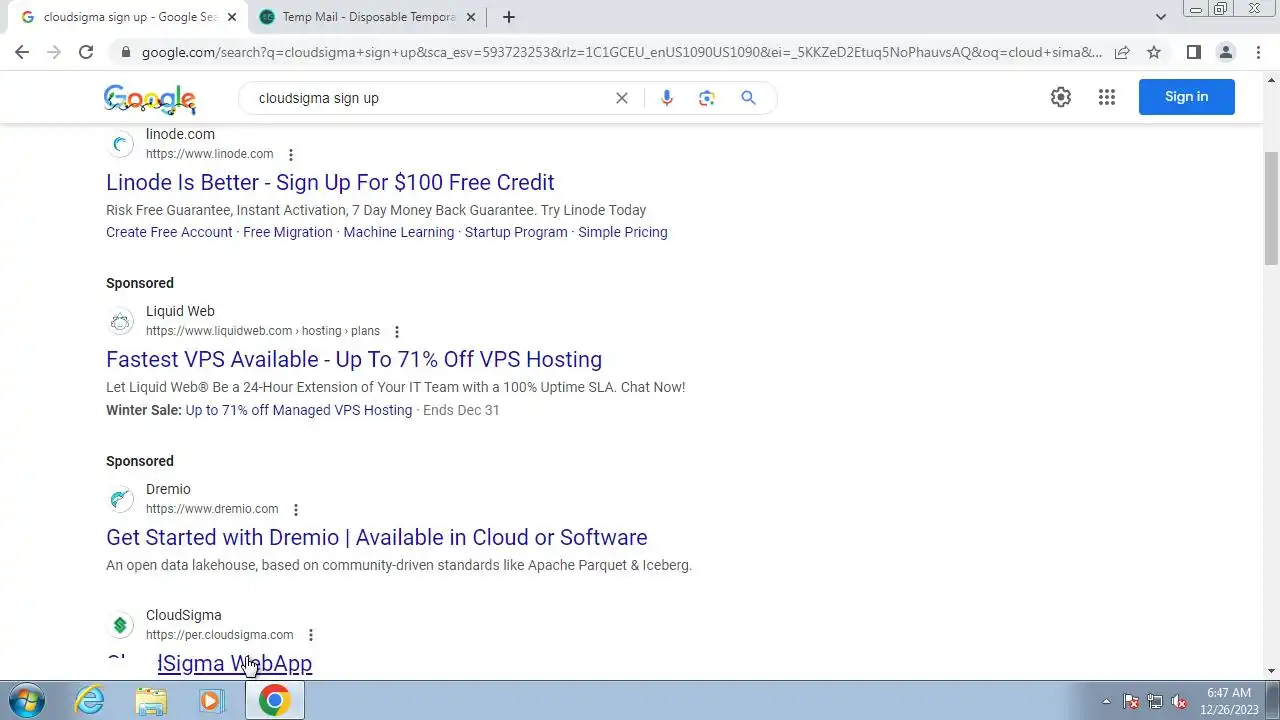This screenshot has width=1280, height=720.
Task: Open Get Started with Dremio link
Action: (x=377, y=537)
